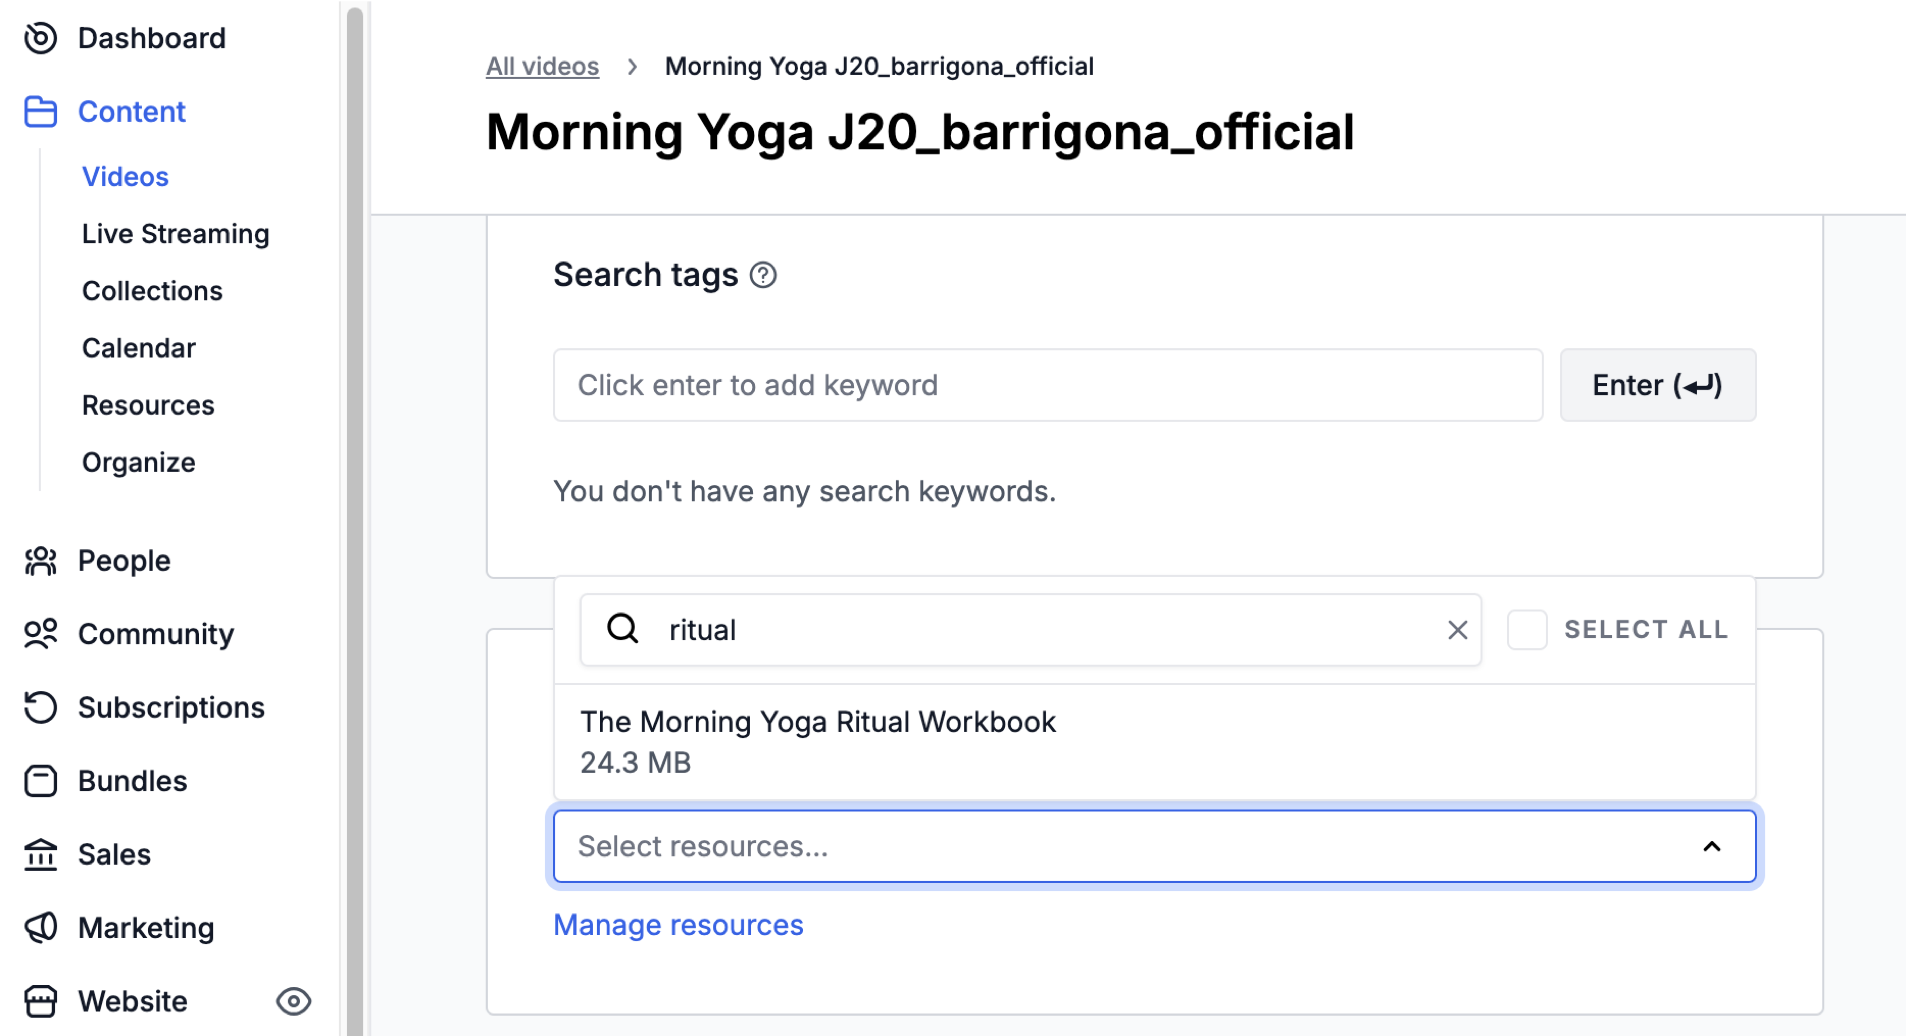Check the Select All checkbox

[1527, 630]
